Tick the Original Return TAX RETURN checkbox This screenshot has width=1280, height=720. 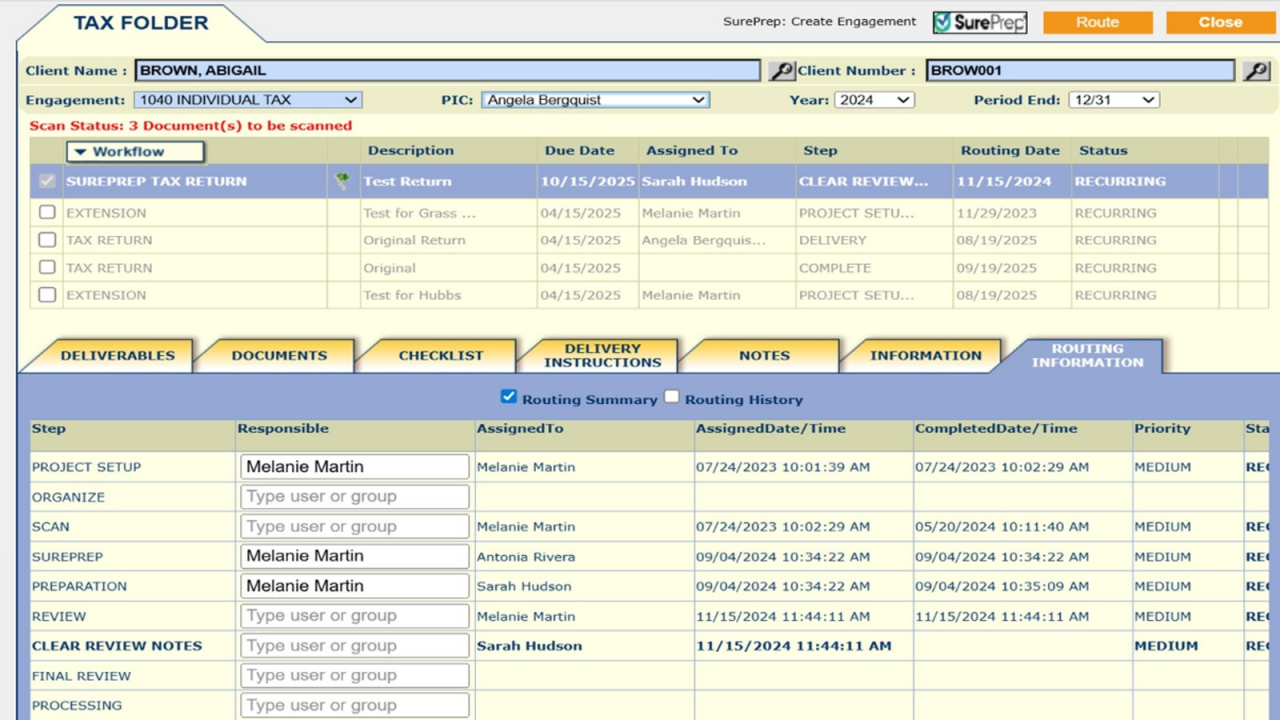[x=47, y=240]
